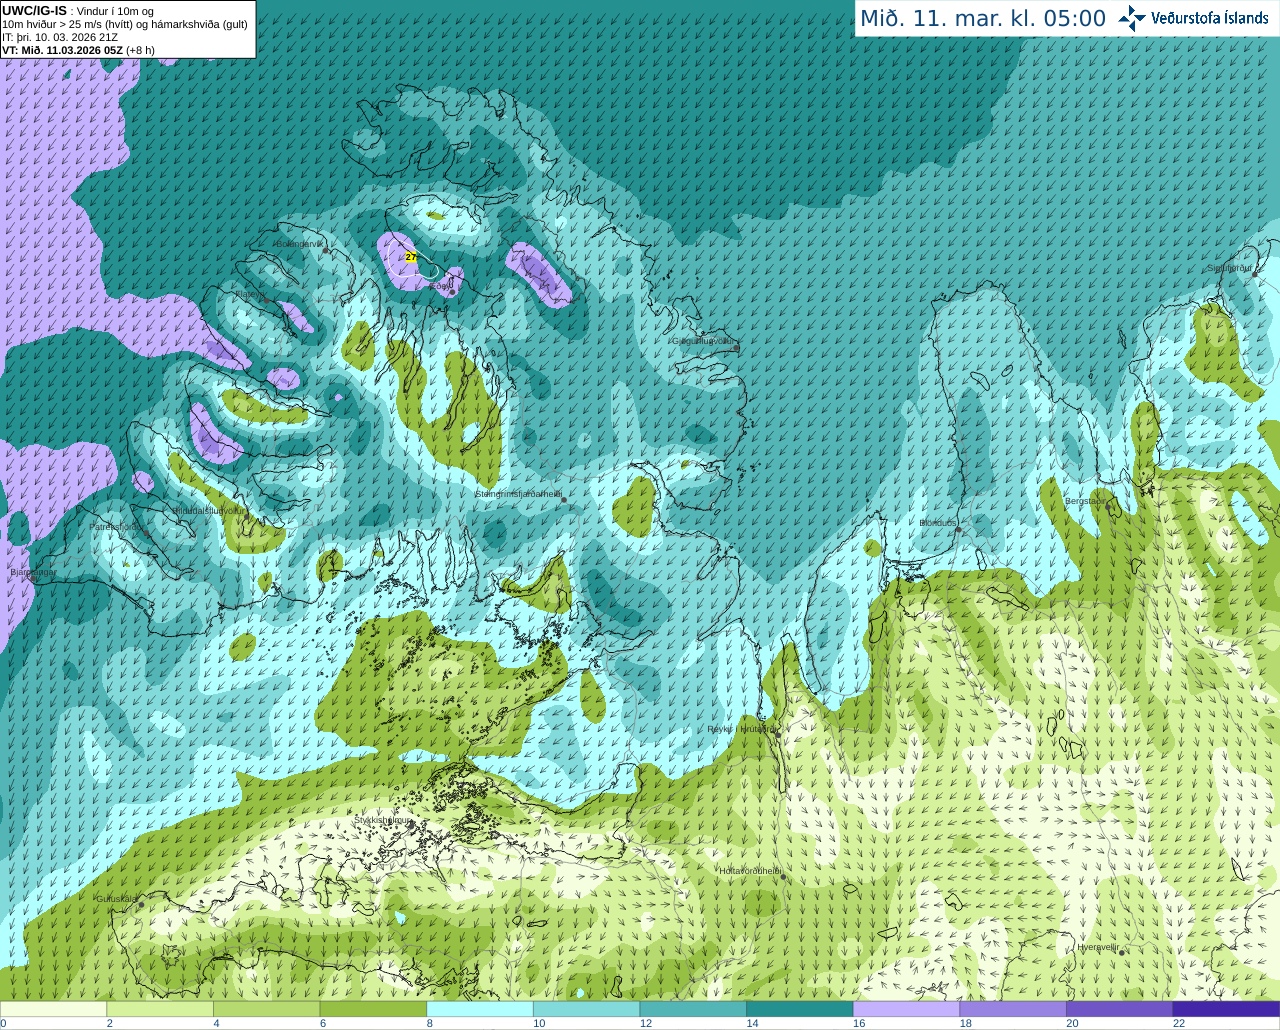The width and height of the screenshot is (1280, 1030).
Task: Click the 6–8 m/s olive green swatch
Action: (373, 1009)
